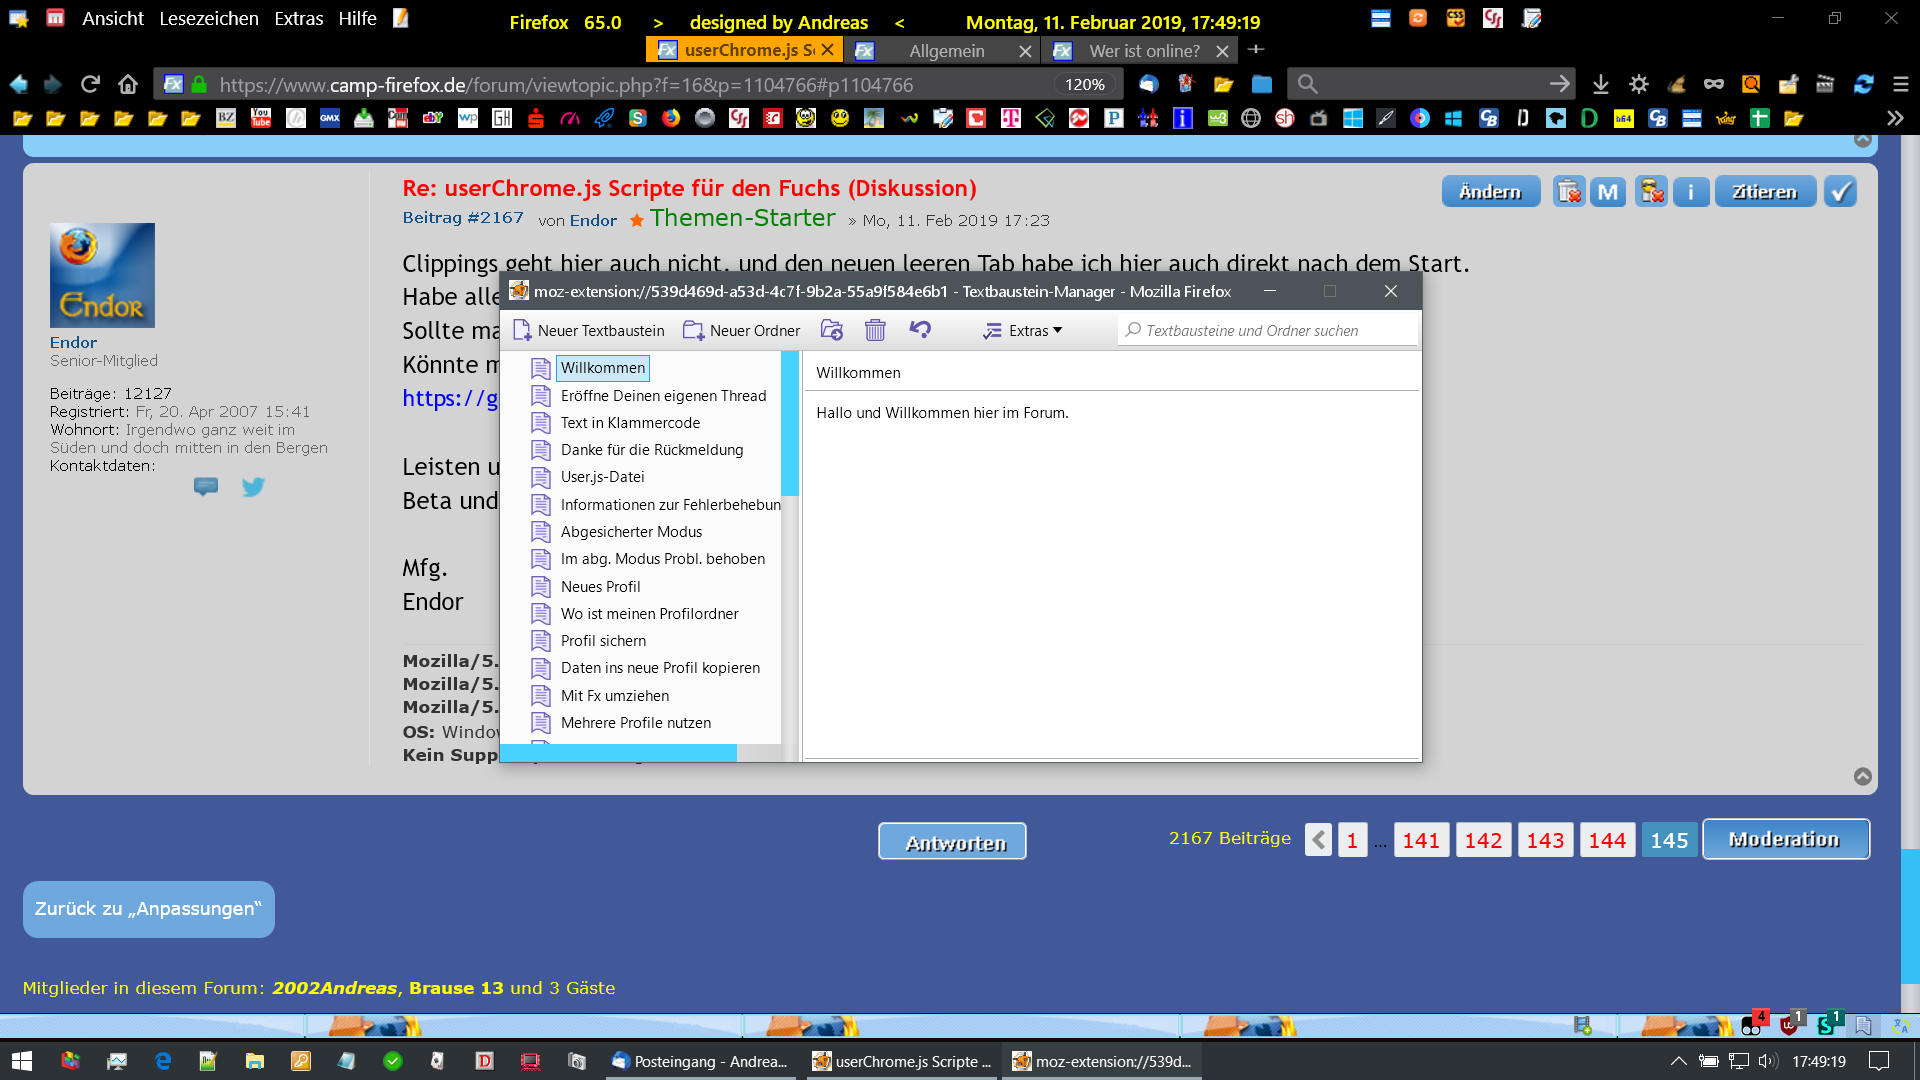This screenshot has height=1080, width=1920.
Task: Click the move-to-folder icon in Textbaustein-Manager
Action: (831, 330)
